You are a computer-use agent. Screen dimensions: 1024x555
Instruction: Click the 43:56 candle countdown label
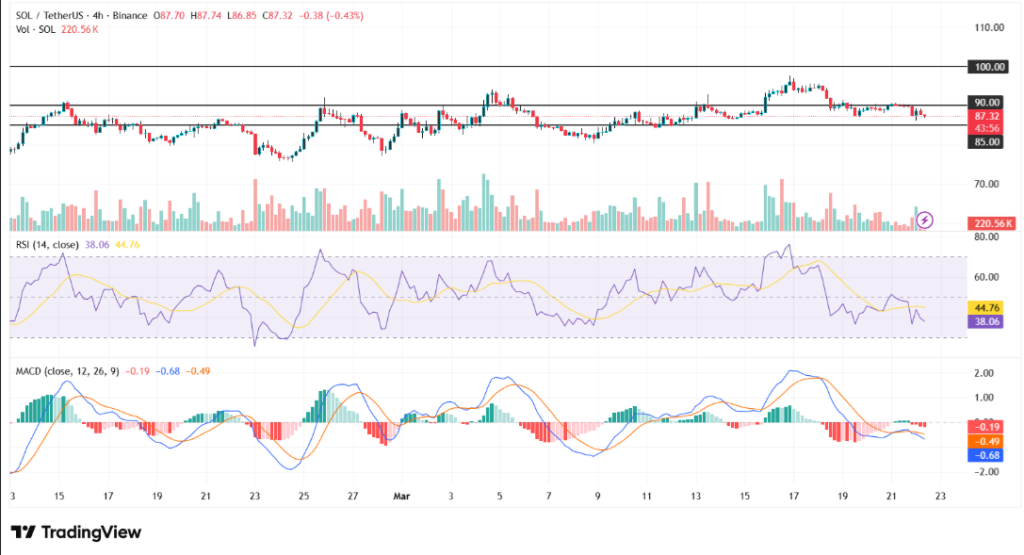click(986, 128)
